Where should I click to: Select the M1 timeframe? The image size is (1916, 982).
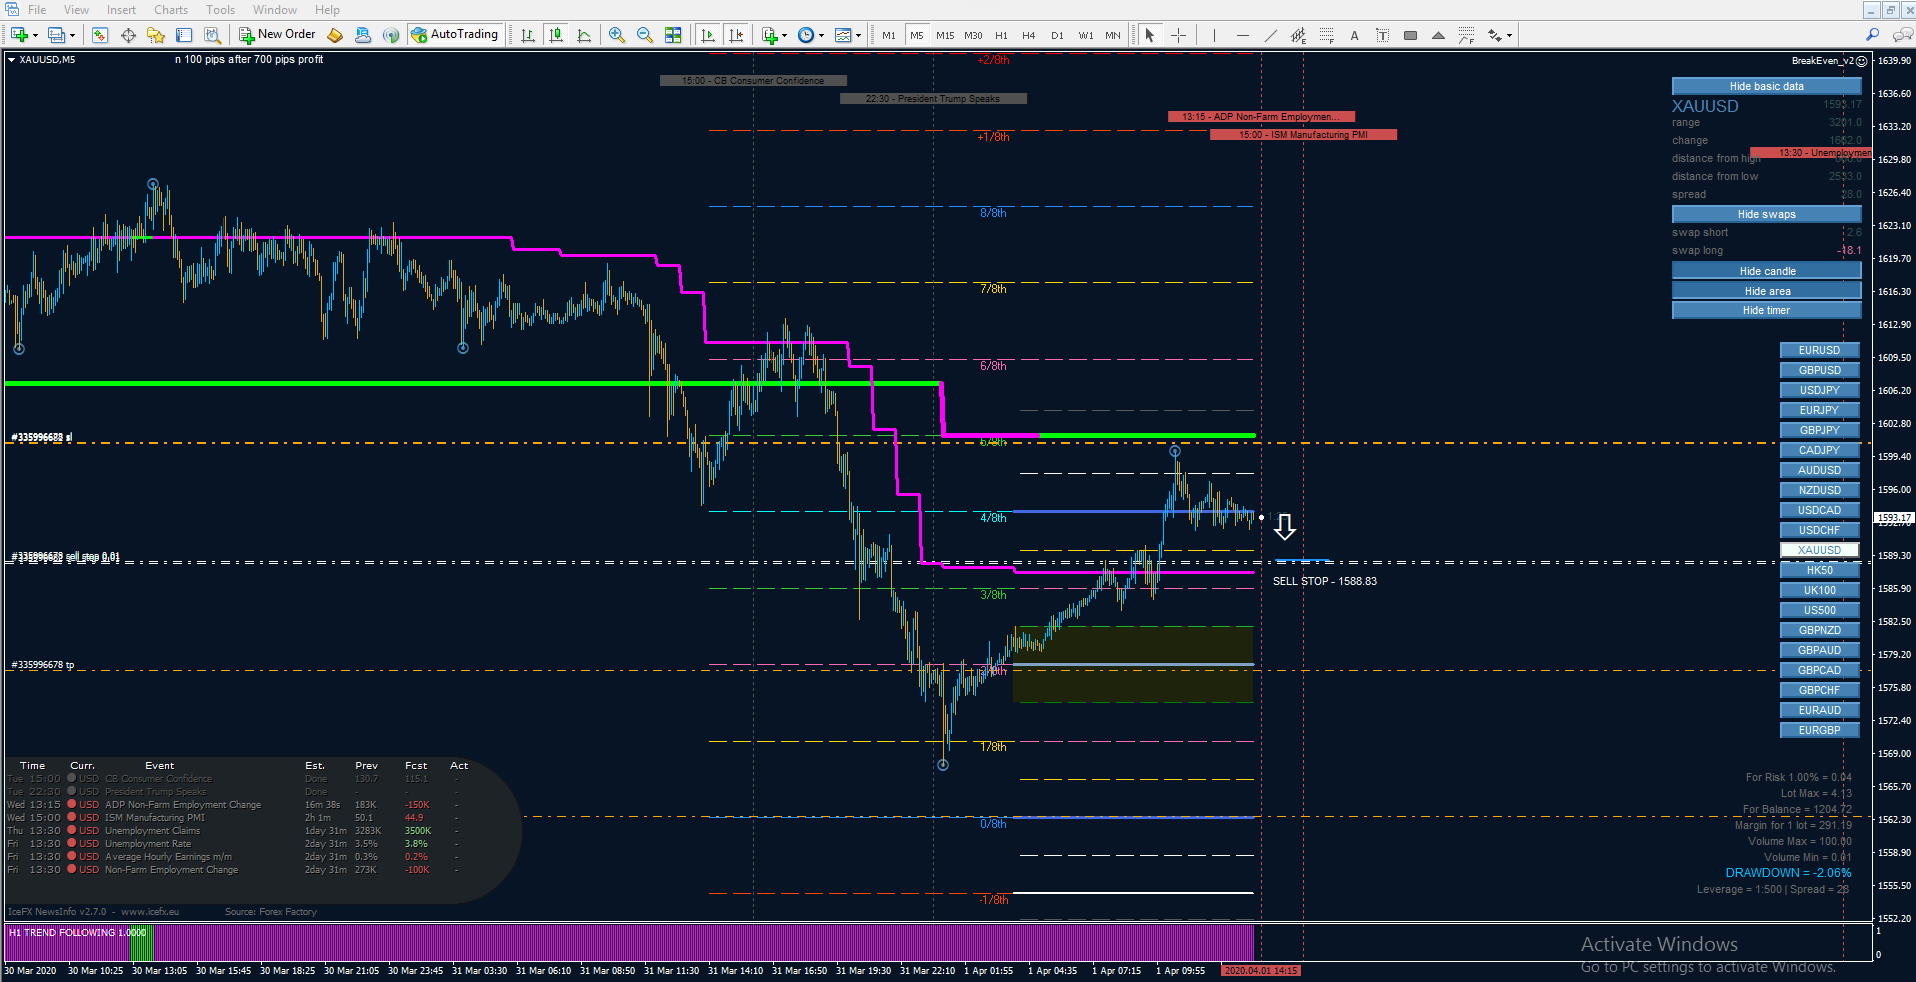[889, 35]
